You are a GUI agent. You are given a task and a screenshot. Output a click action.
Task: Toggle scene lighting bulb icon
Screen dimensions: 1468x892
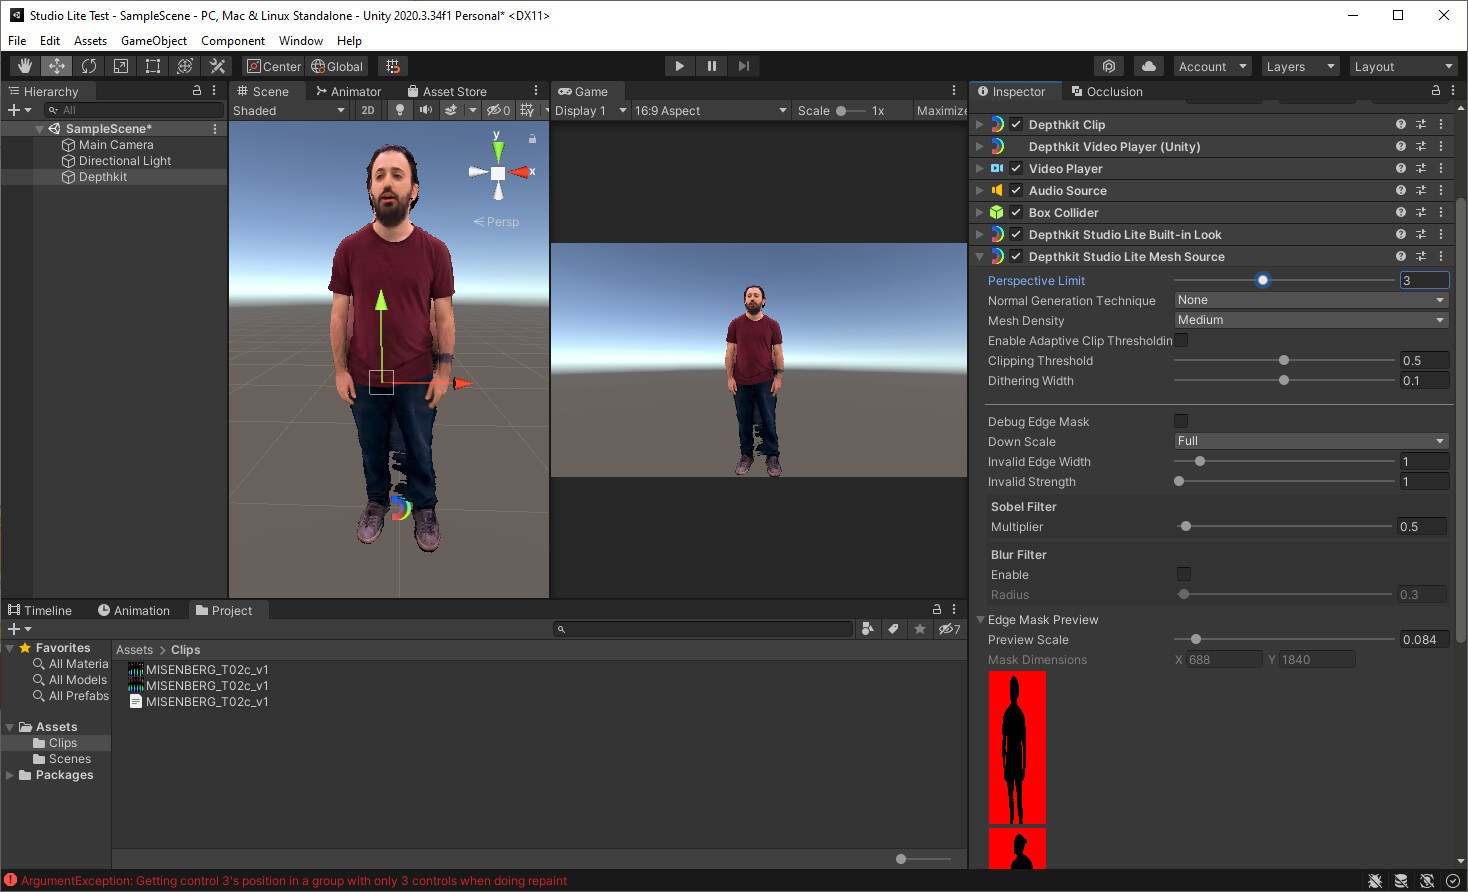pos(400,110)
